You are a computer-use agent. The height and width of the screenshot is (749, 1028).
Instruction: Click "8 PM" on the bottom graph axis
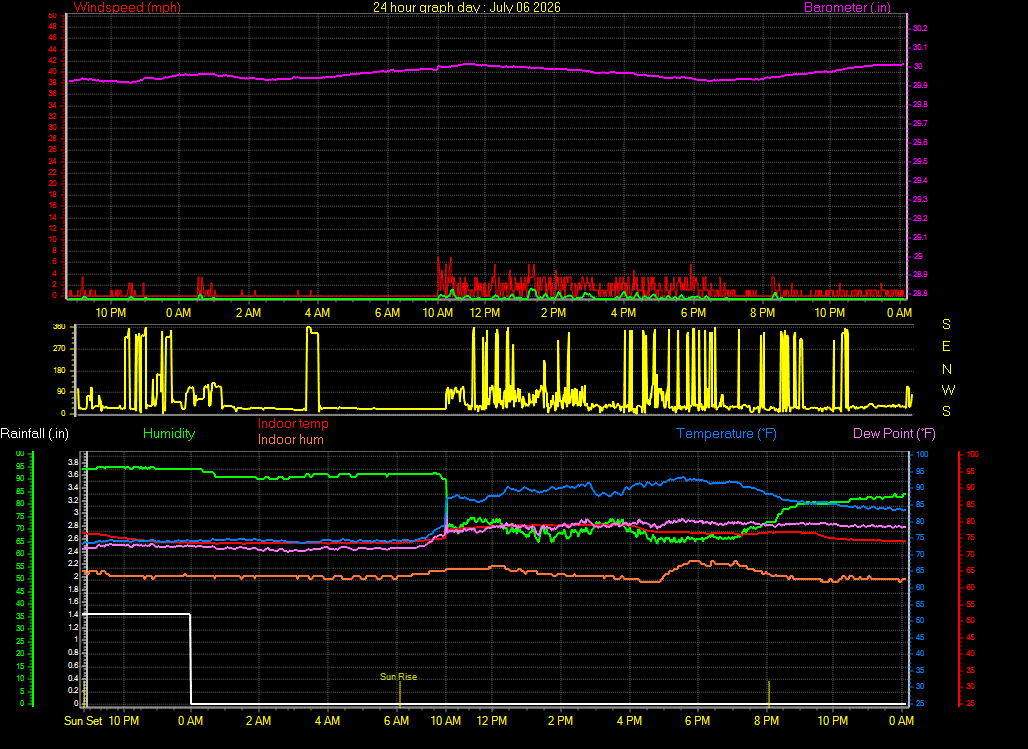[766, 721]
